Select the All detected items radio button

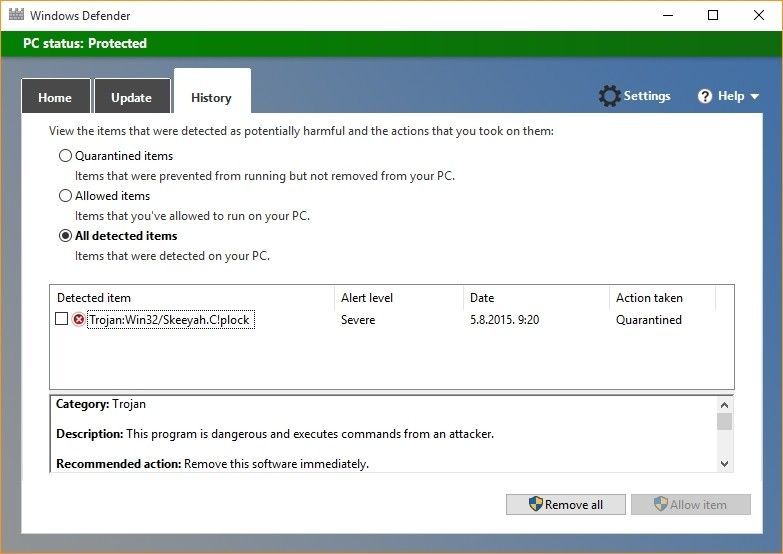pyautogui.click(x=65, y=236)
